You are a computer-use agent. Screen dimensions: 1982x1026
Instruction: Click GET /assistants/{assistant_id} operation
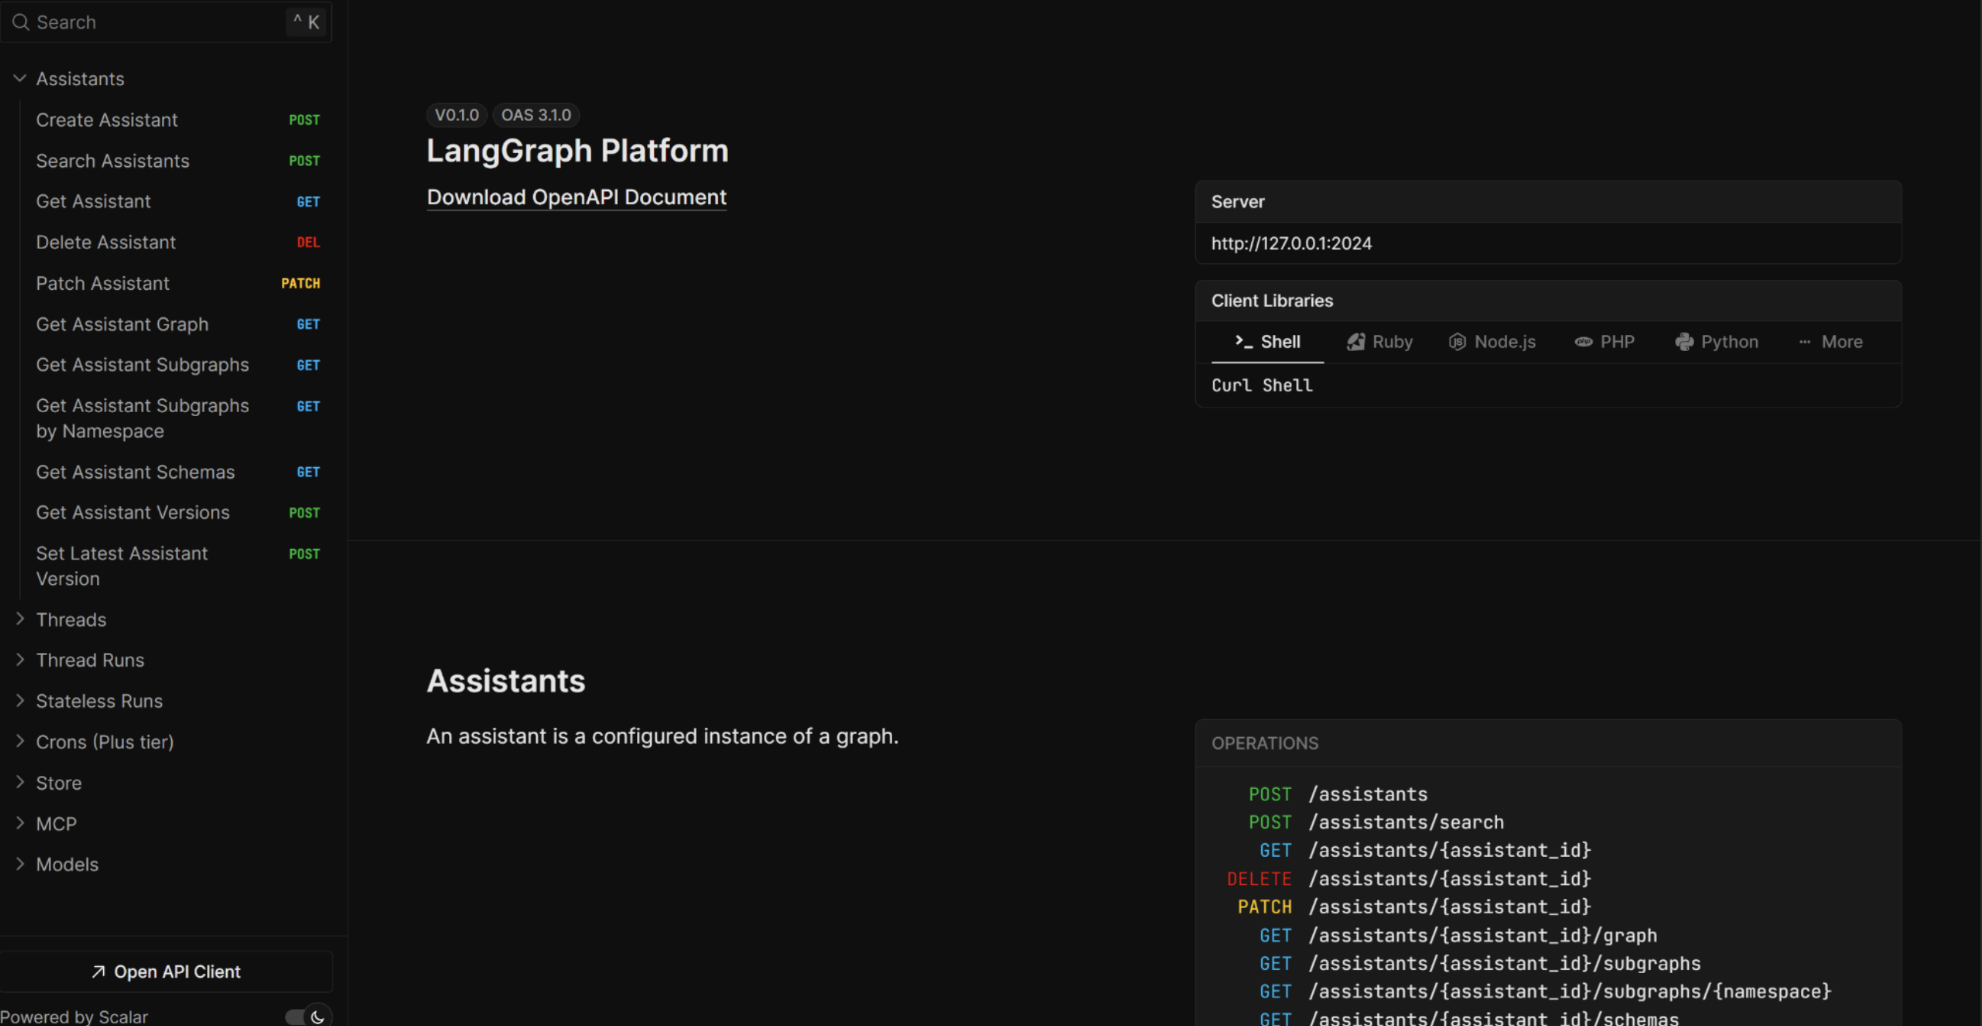pos(1425,850)
